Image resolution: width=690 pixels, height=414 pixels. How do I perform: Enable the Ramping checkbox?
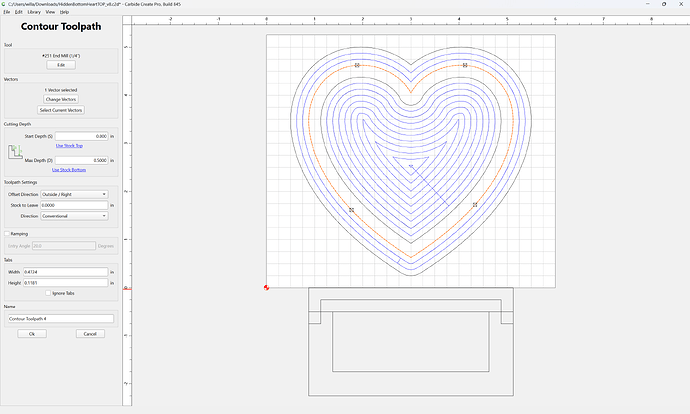pos(7,234)
